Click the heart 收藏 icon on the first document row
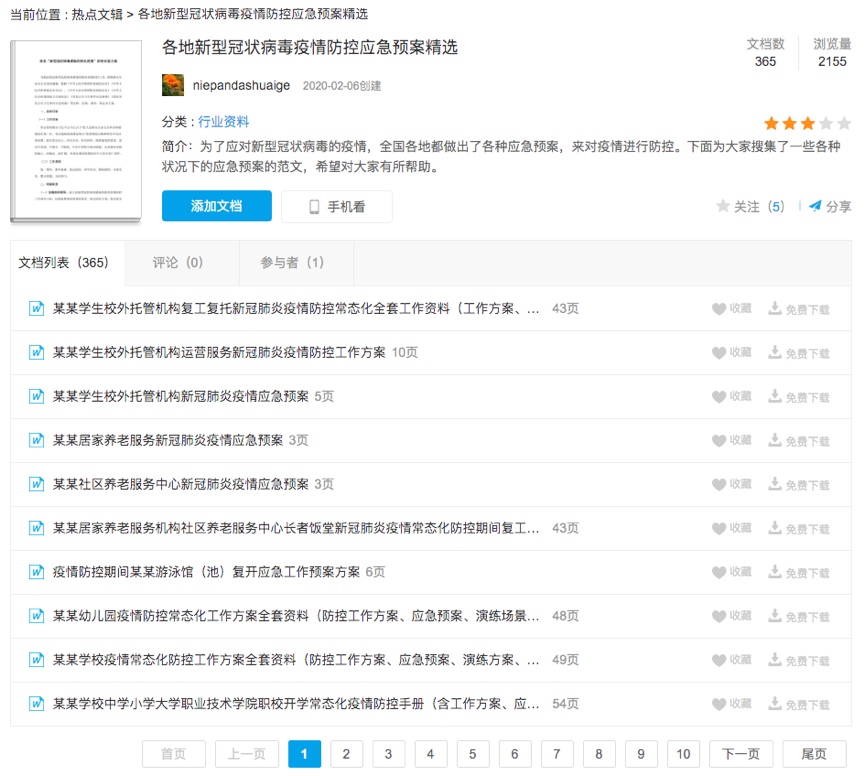The image size is (865, 776). (x=718, y=308)
